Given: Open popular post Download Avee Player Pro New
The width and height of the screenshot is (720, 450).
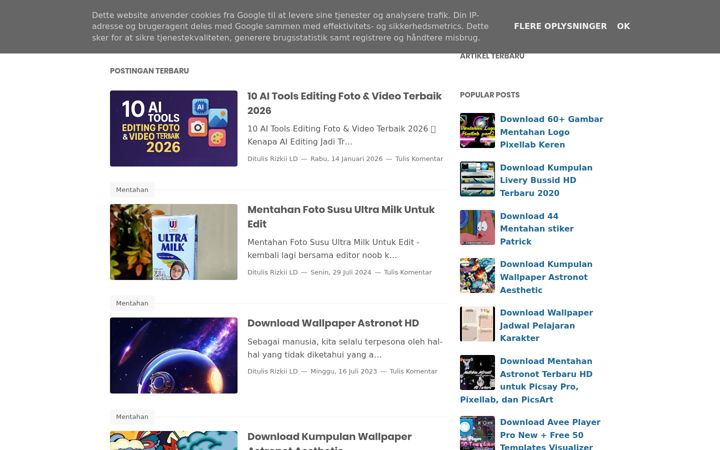Looking at the screenshot, I should [550, 434].
